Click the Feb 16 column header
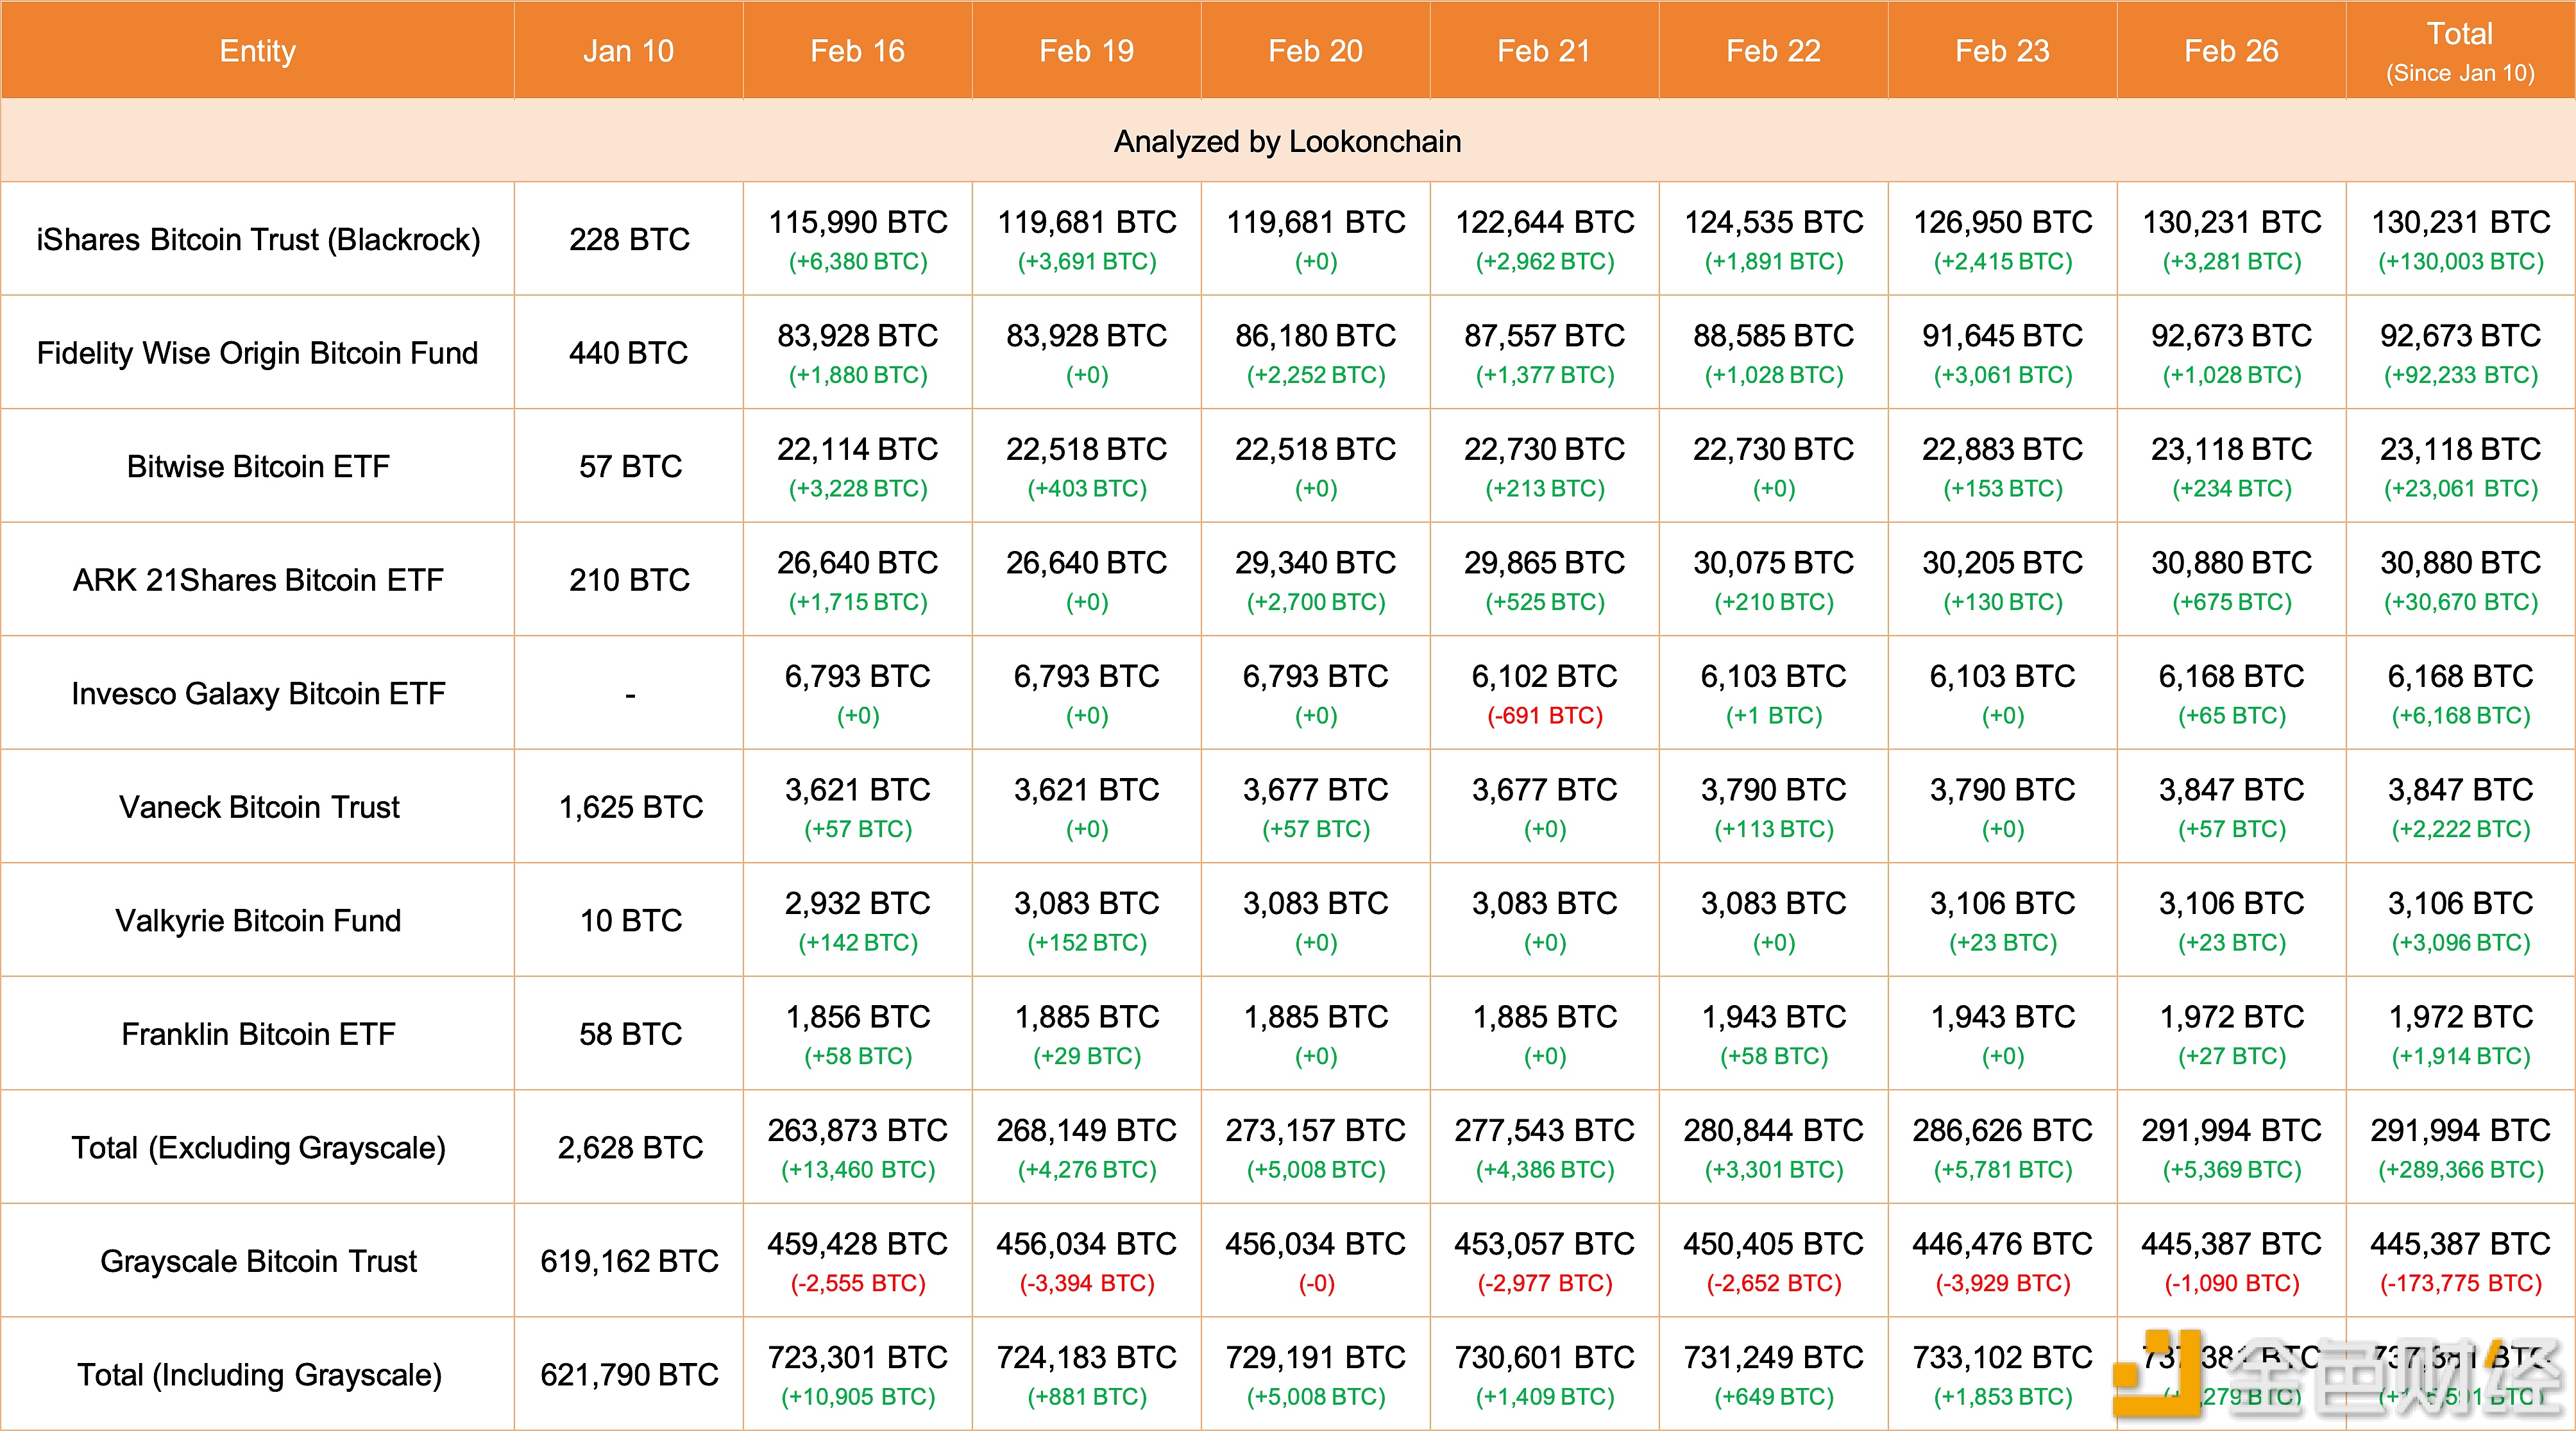2576x1431 pixels. pos(857,51)
